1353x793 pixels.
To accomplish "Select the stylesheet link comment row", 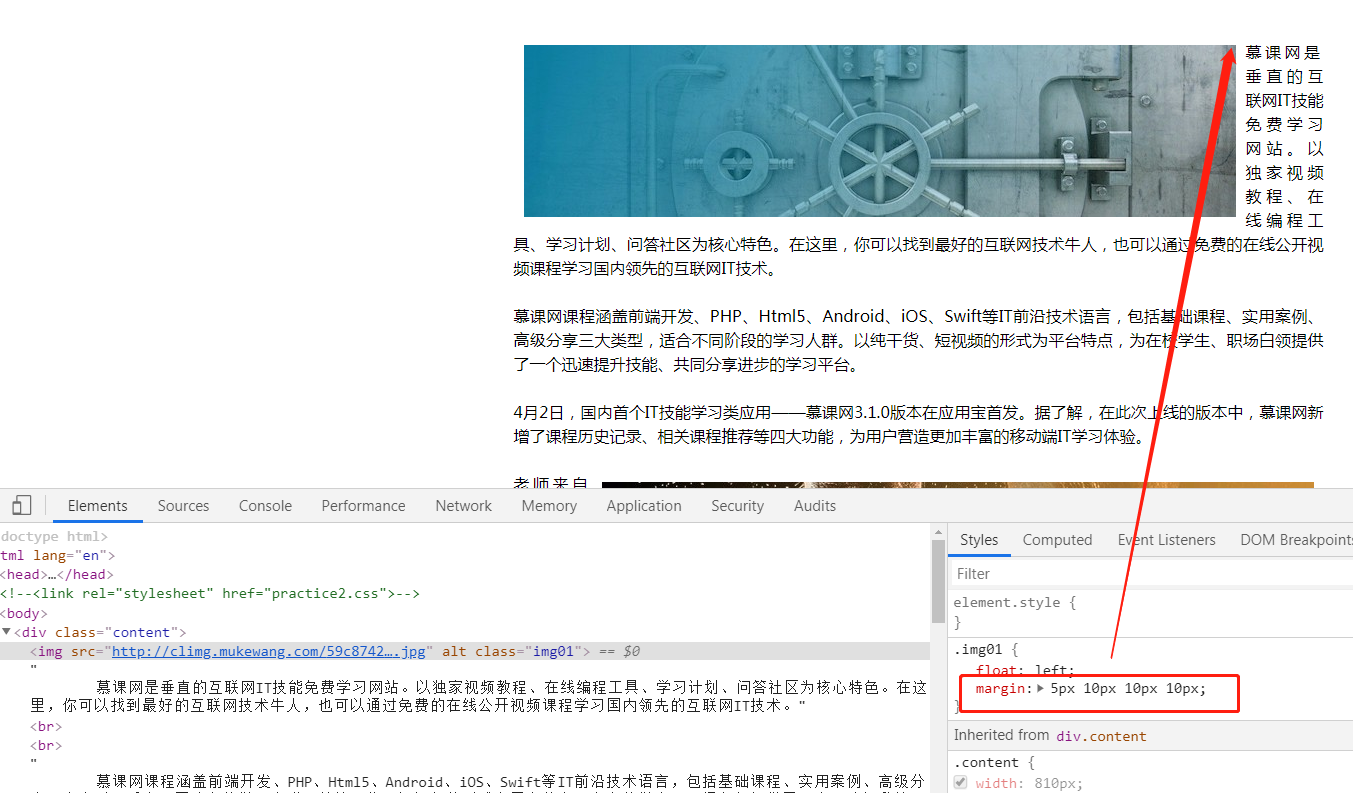I will (x=465, y=594).
